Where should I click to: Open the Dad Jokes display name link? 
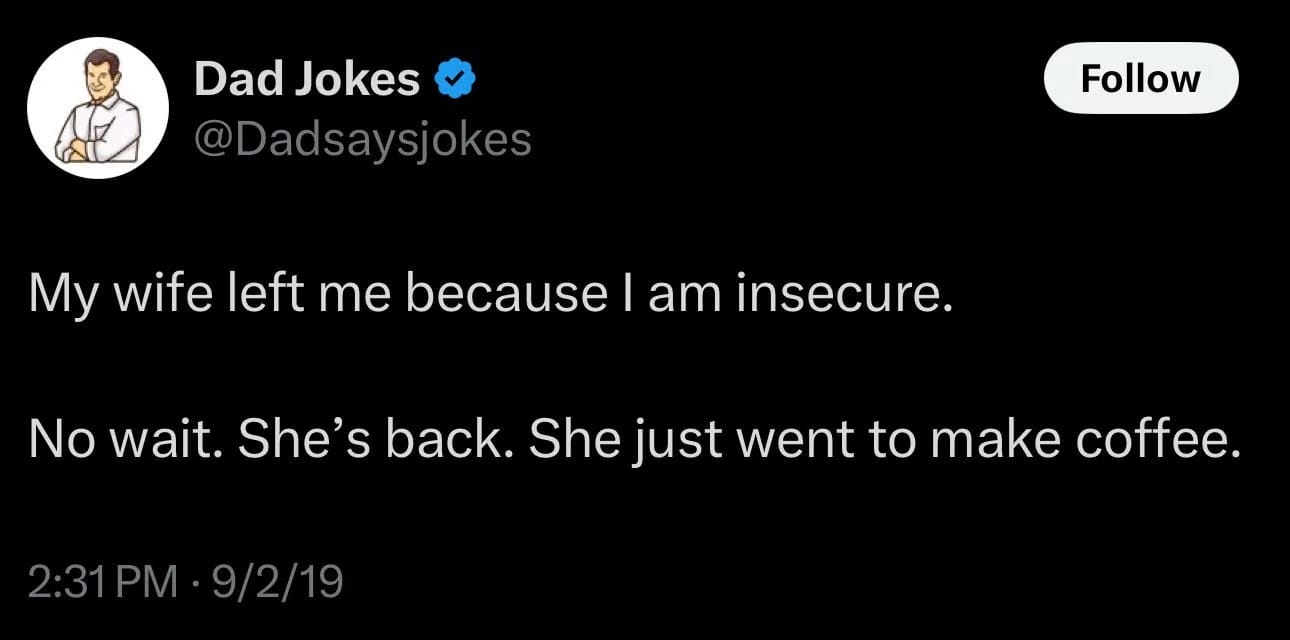pyautogui.click(x=306, y=80)
